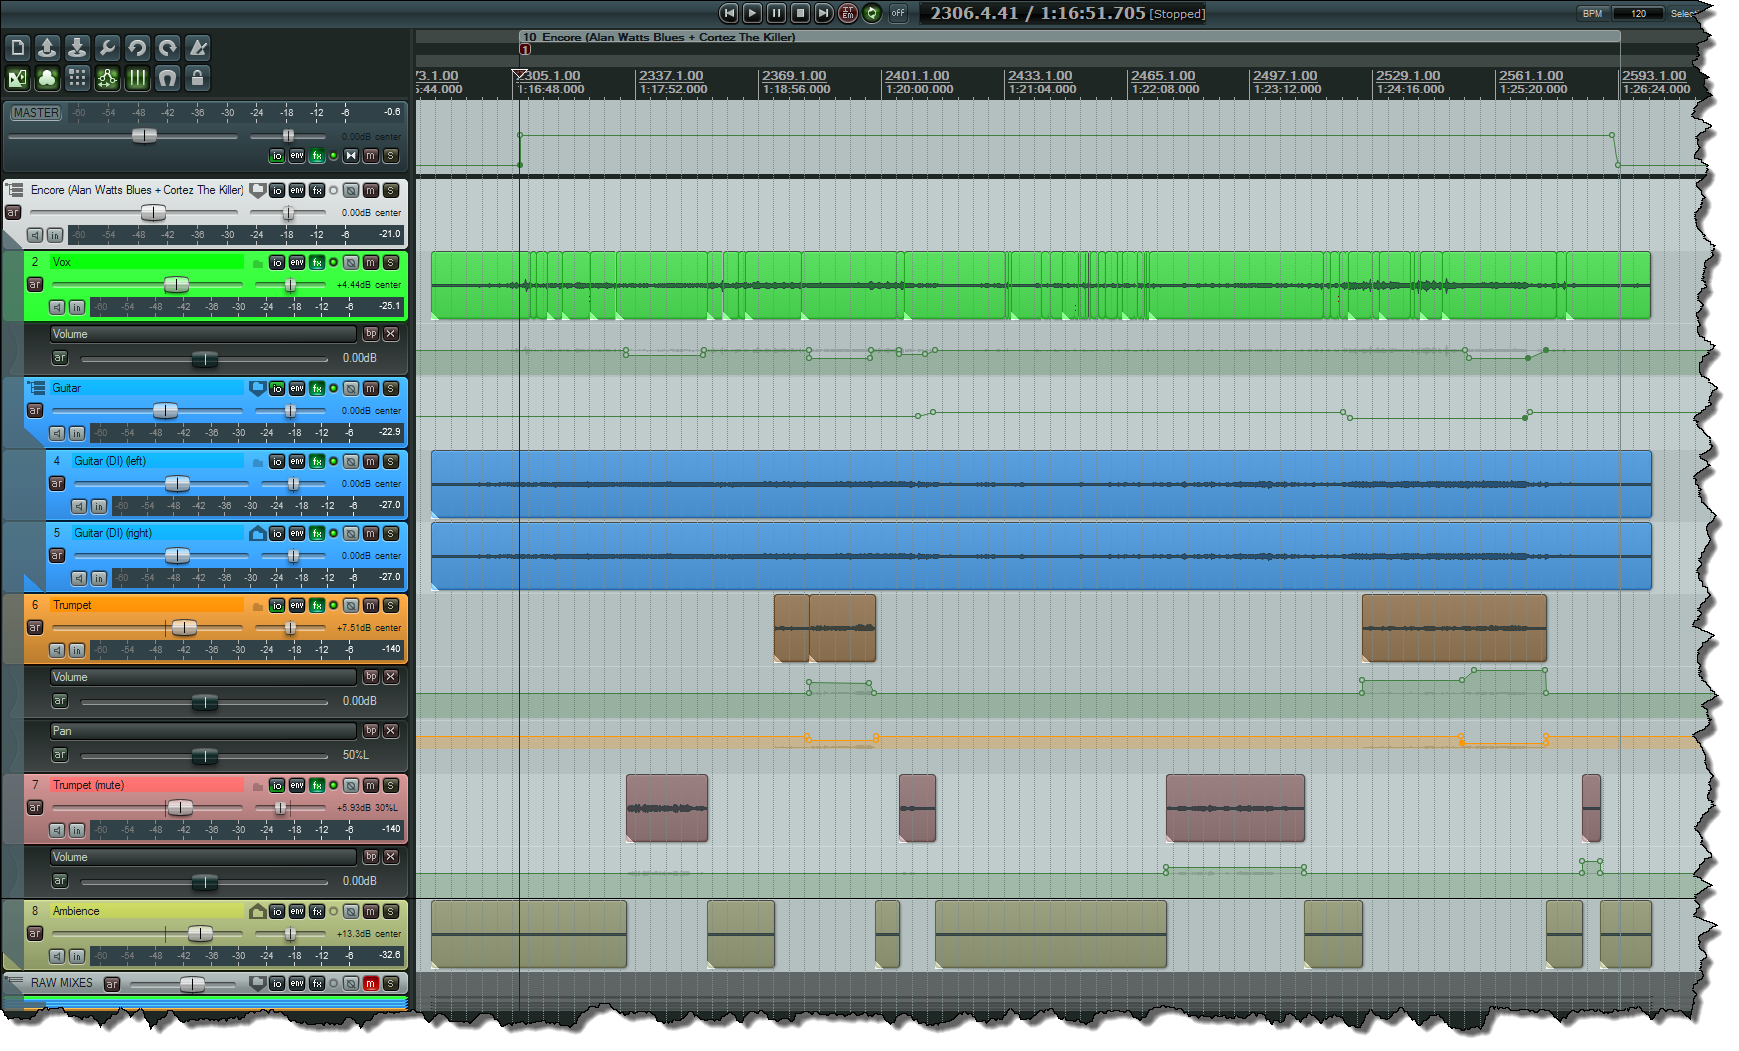This screenshot has width=1739, height=1051.
Task: Open the Vox track automation mode button
Action: (x=35, y=284)
